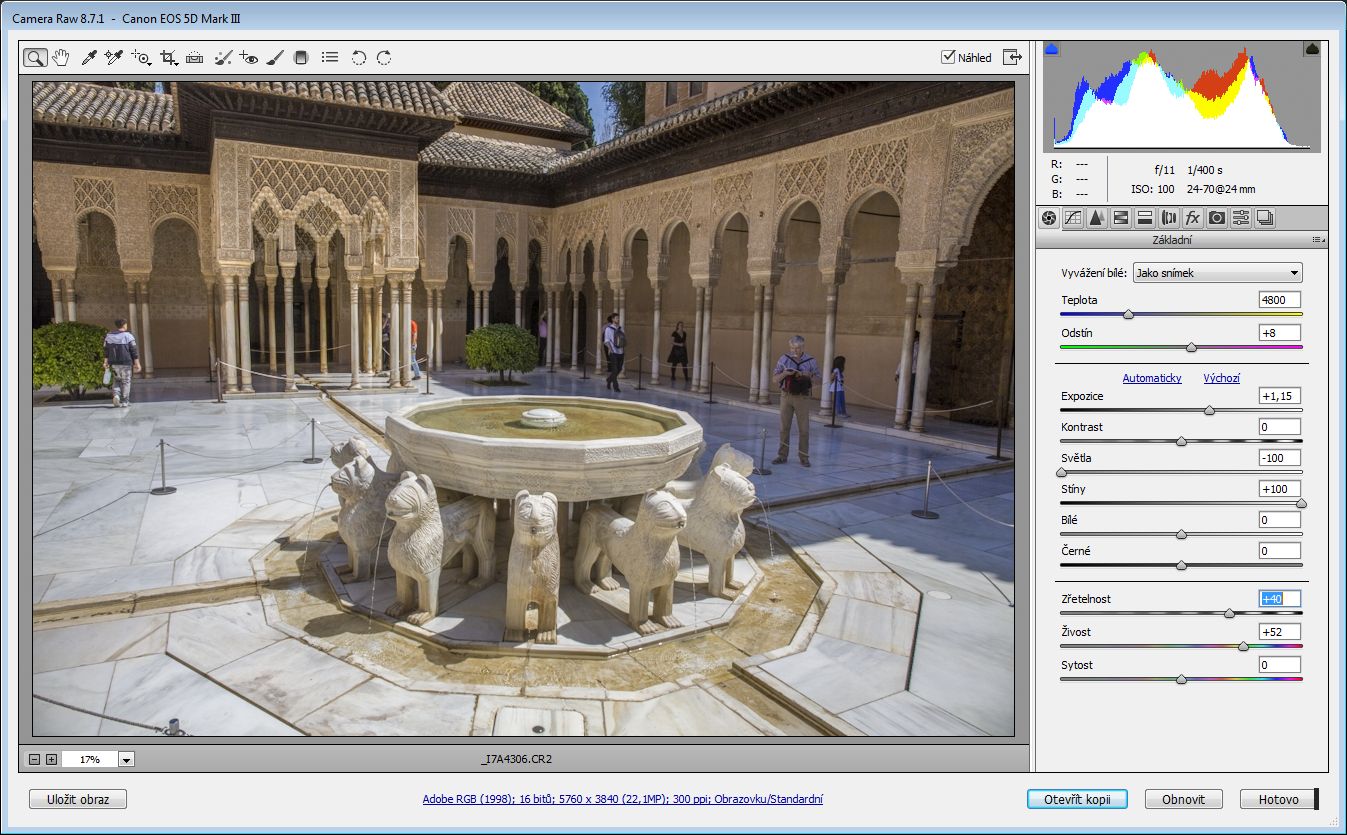Click the Otevřít kopii button
This screenshot has height=835, width=1347.
[1076, 799]
